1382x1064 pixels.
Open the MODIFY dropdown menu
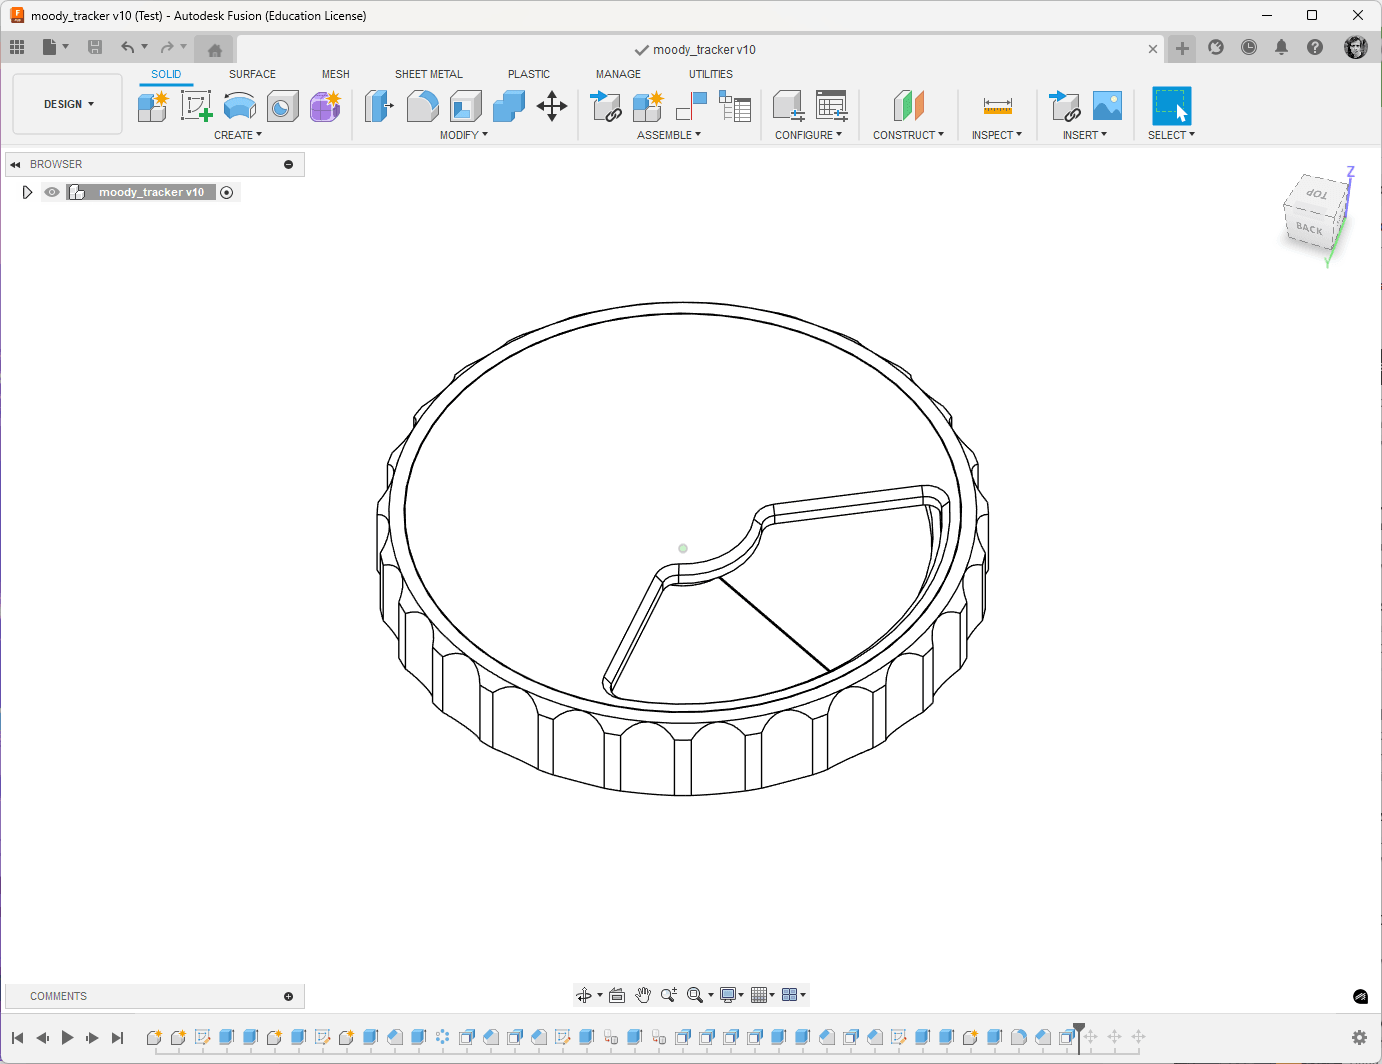[x=464, y=135]
